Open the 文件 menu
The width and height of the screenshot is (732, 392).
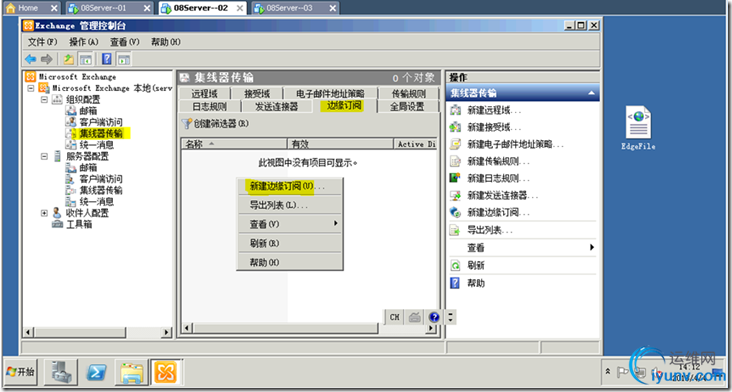click(42, 42)
